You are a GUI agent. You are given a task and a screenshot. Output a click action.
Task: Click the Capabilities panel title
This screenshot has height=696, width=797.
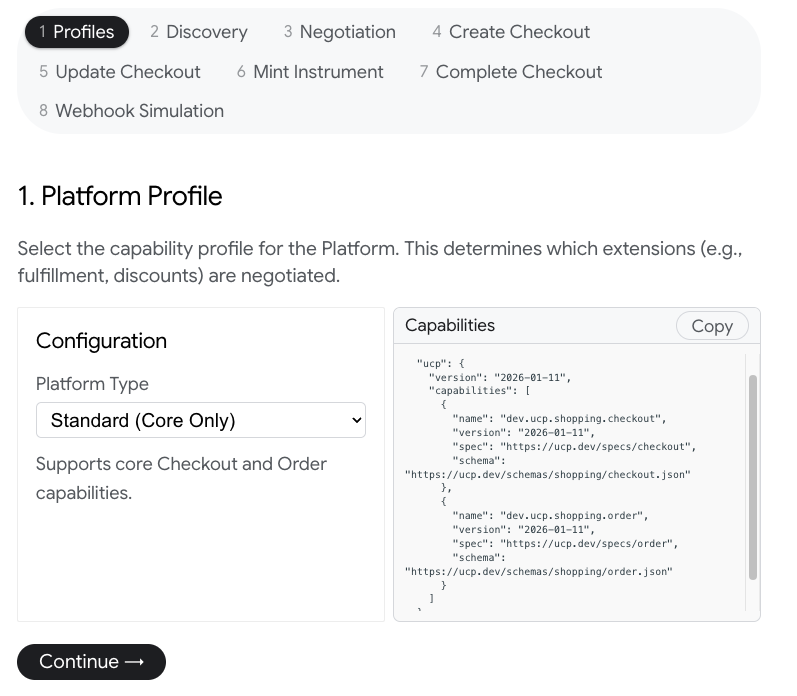(x=450, y=325)
